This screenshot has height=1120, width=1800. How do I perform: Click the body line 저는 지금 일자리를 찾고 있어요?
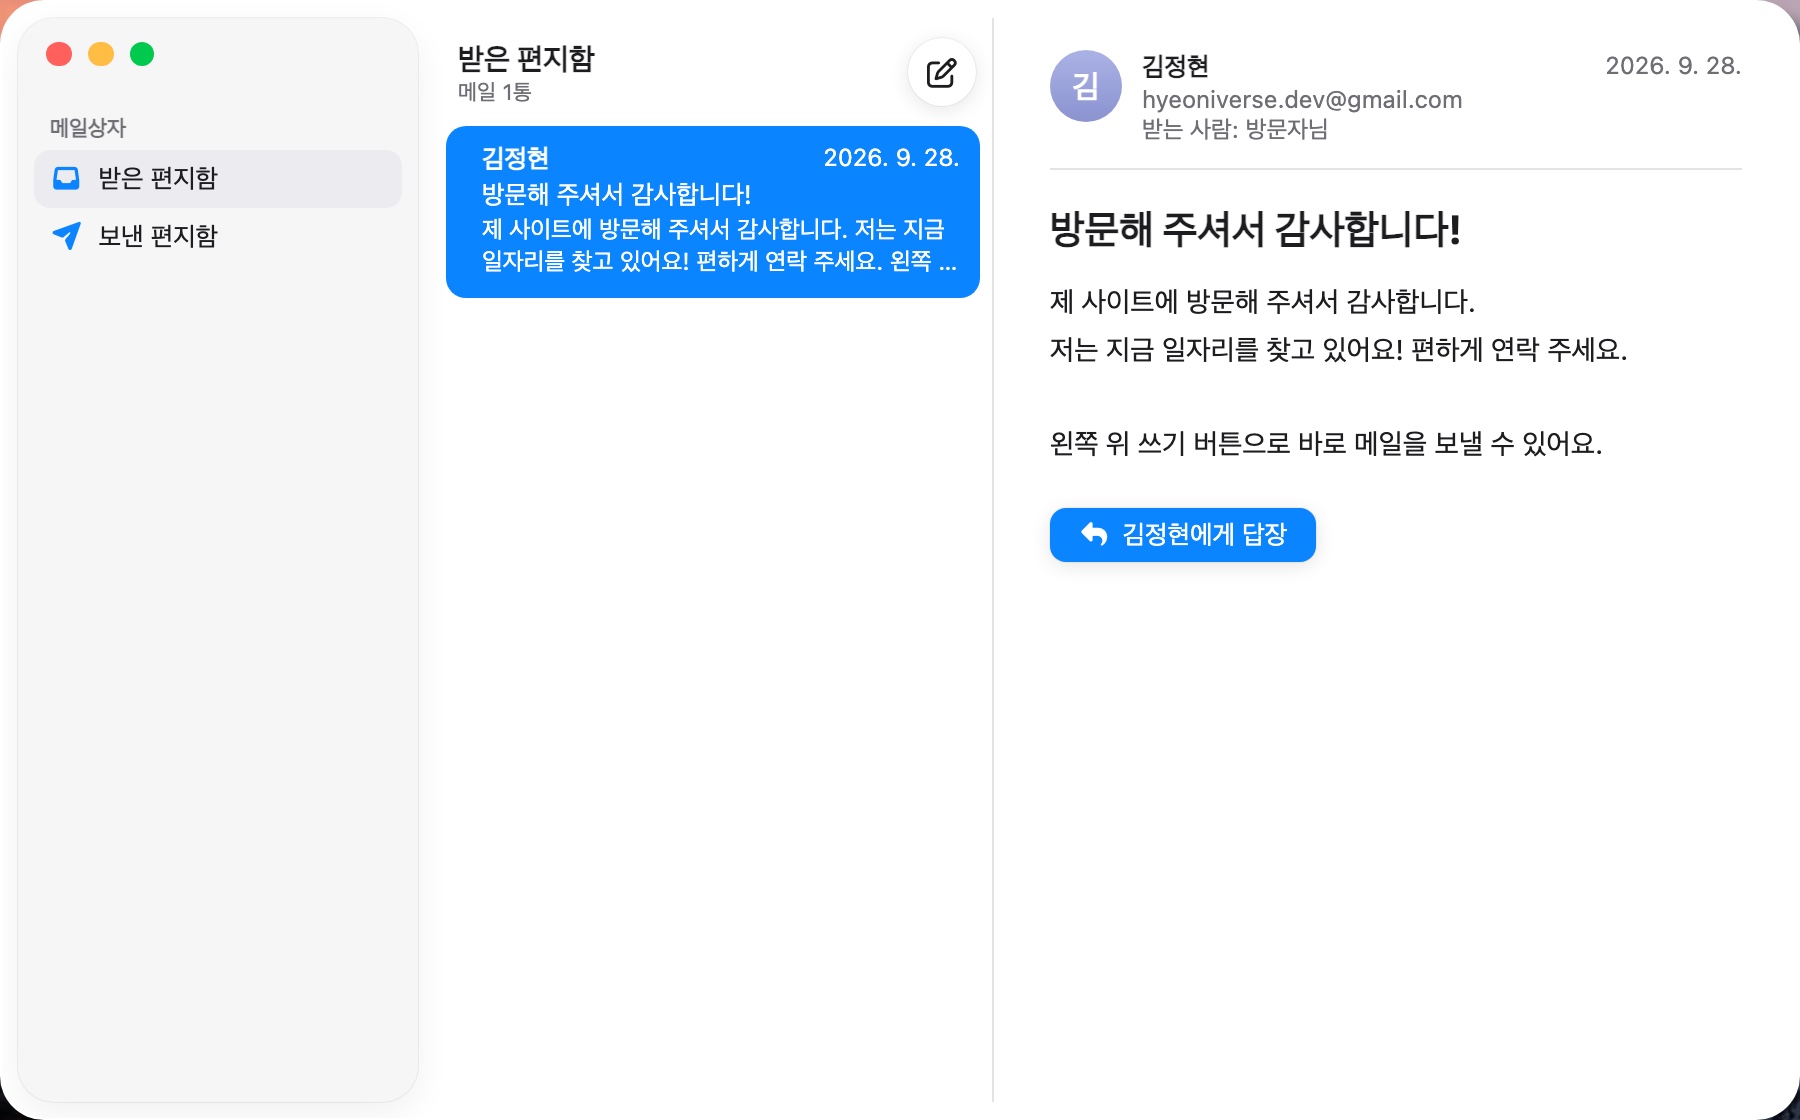[1338, 350]
